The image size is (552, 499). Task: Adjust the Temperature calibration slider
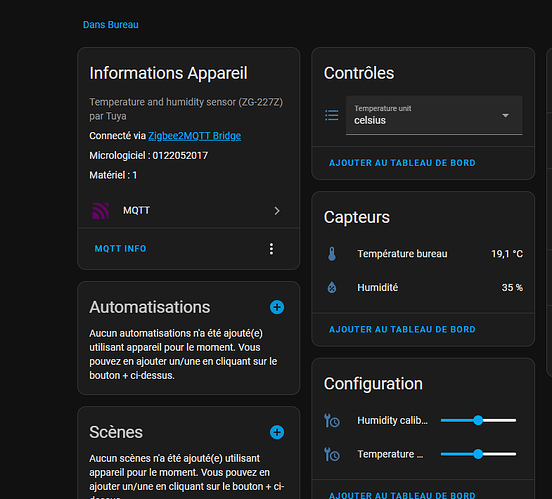(478, 454)
